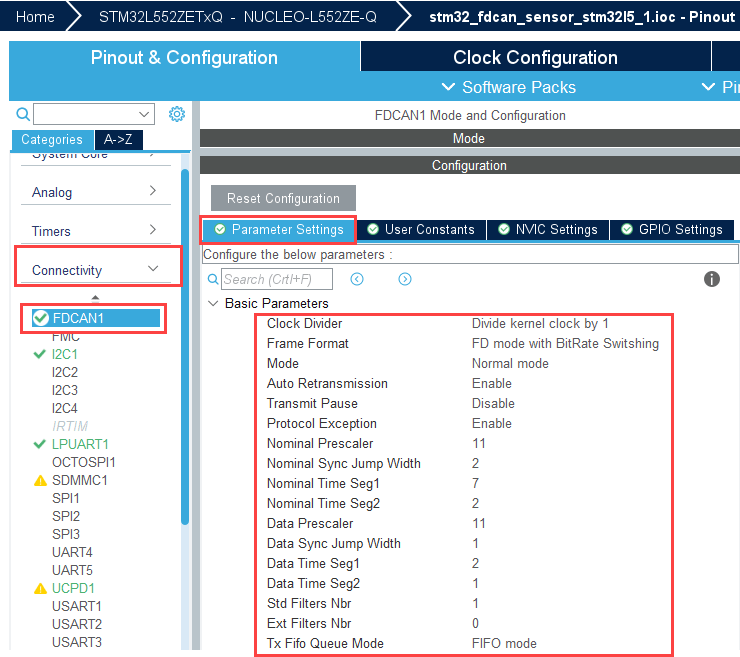Click the next search result arrow icon
Viewport: 740px width, 657px height.
(x=405, y=279)
